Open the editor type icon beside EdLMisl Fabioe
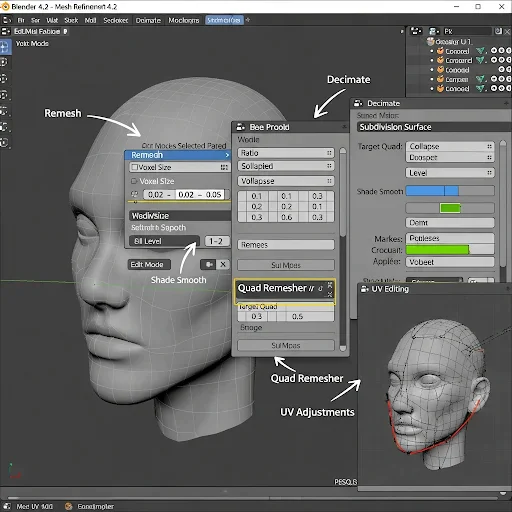This screenshot has height=512, width=512. 6,32
